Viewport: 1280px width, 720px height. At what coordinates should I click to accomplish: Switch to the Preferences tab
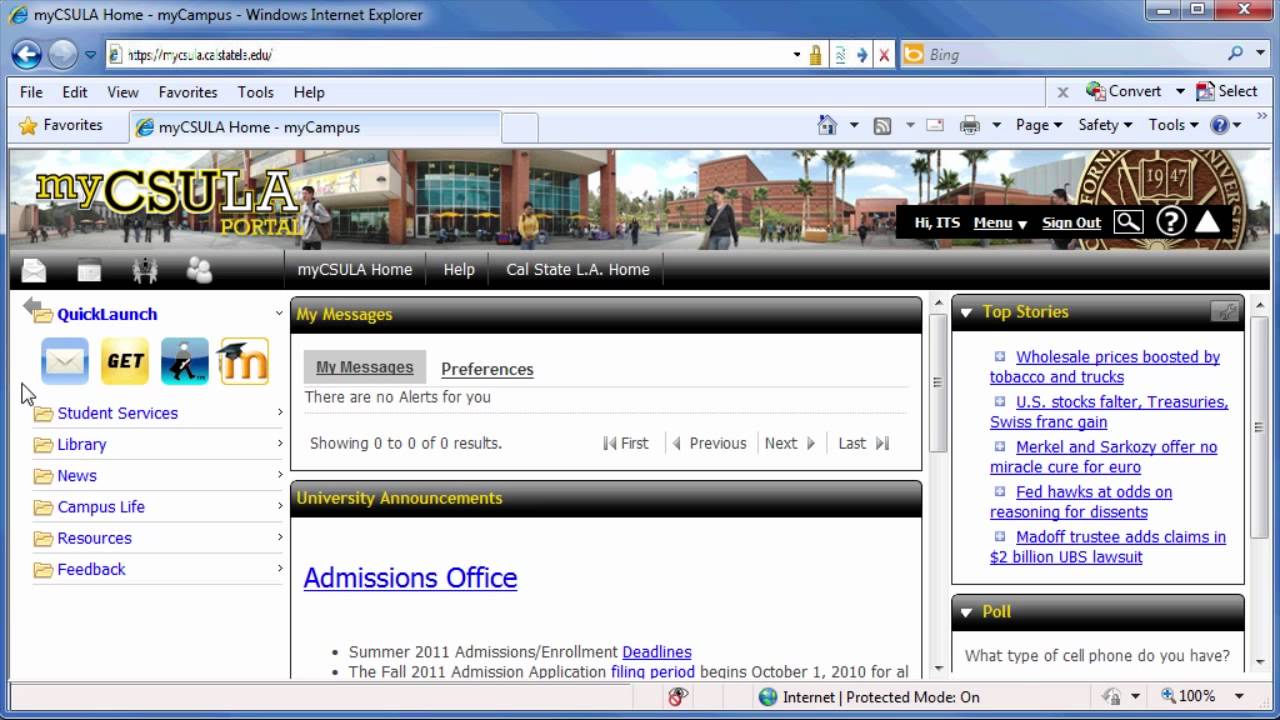point(487,369)
